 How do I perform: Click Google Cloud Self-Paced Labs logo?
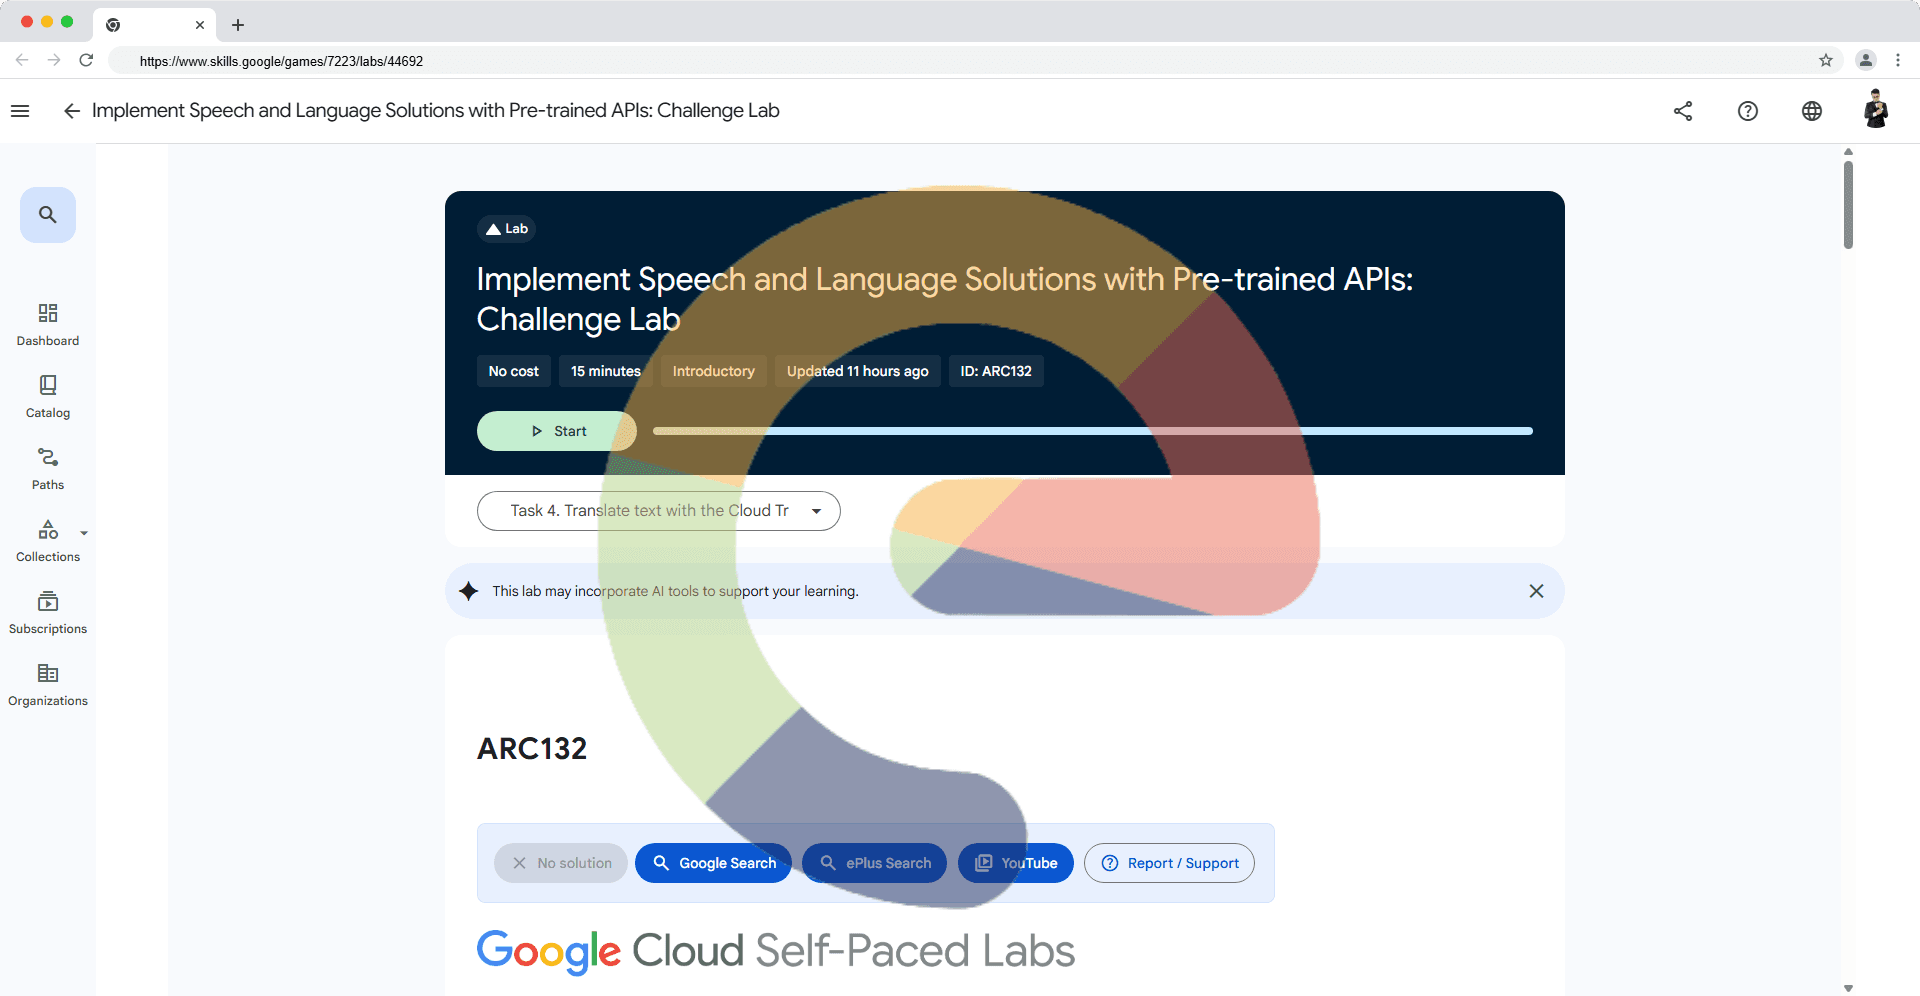click(776, 951)
